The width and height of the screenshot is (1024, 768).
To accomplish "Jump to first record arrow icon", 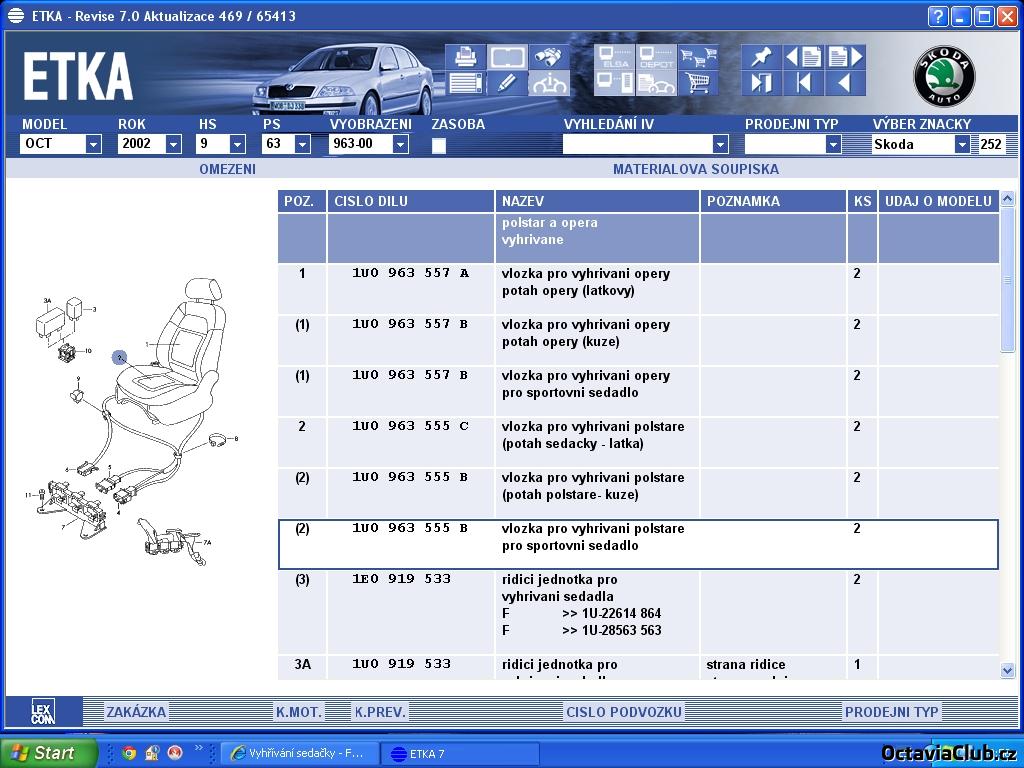I will pyautogui.click(x=803, y=83).
